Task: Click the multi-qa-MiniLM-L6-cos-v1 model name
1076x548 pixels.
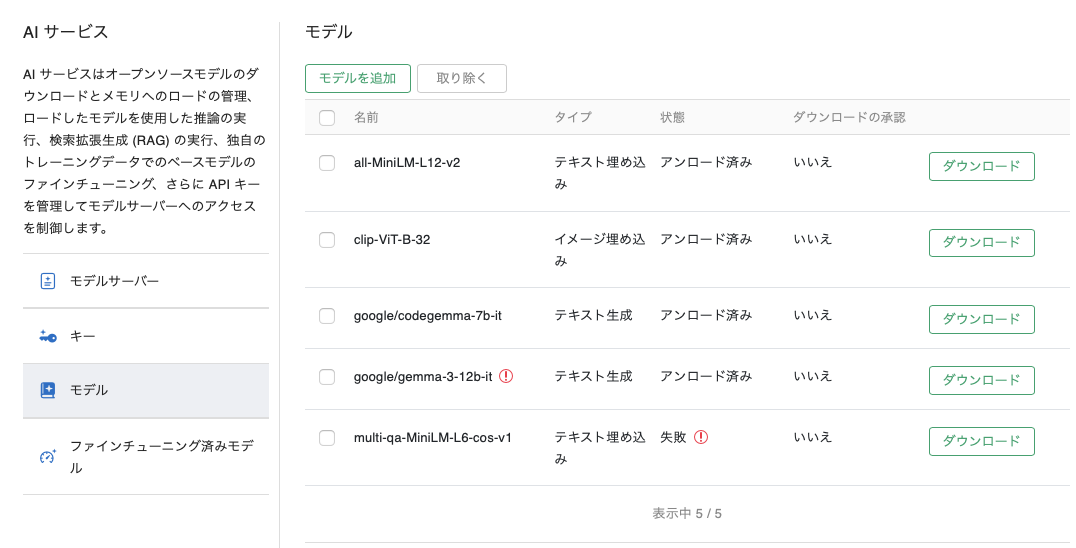Action: click(432, 438)
